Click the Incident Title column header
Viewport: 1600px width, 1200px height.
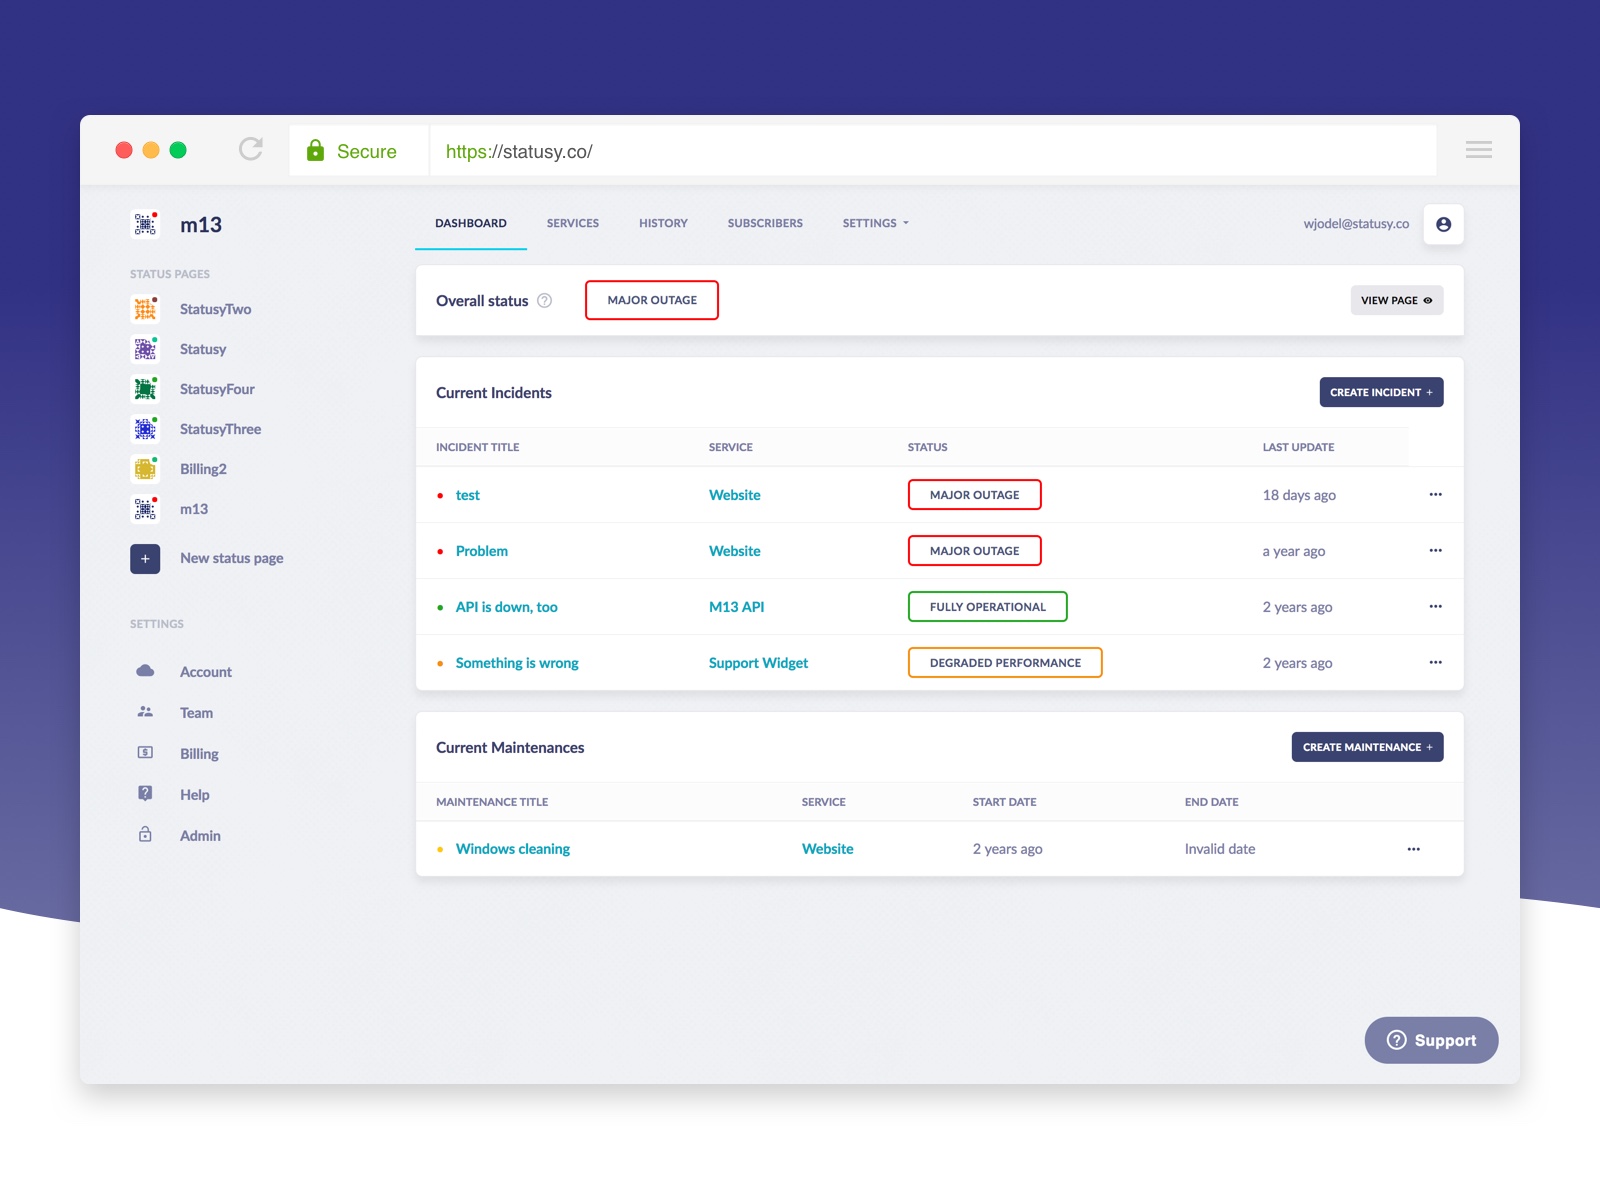[x=478, y=447]
